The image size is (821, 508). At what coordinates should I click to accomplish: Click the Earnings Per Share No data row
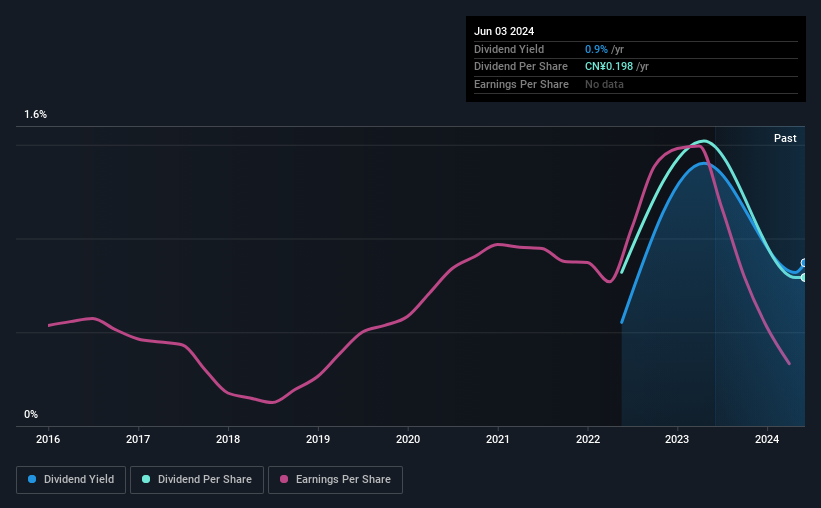pos(636,84)
